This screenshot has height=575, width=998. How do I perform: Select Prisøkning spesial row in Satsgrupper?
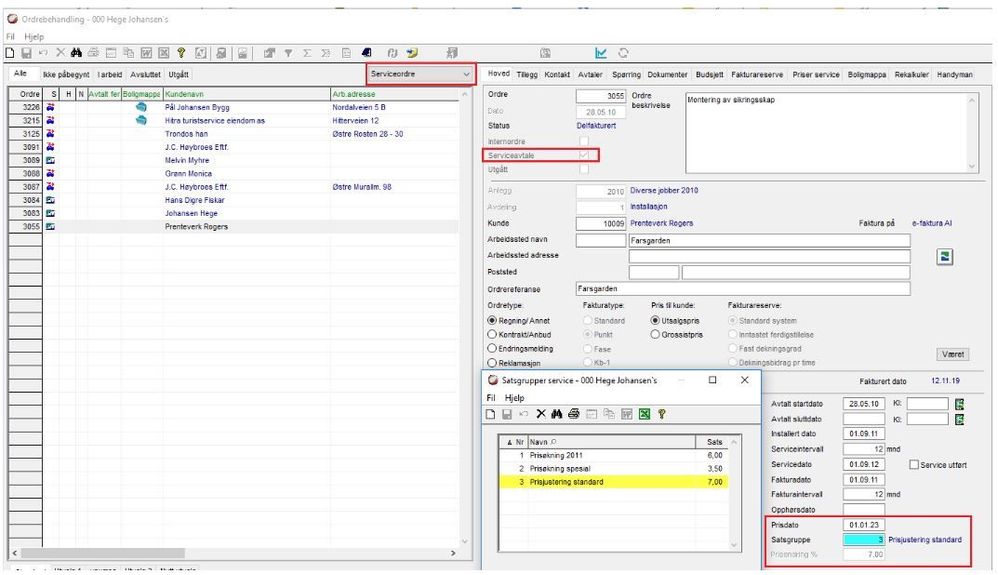(x=614, y=469)
